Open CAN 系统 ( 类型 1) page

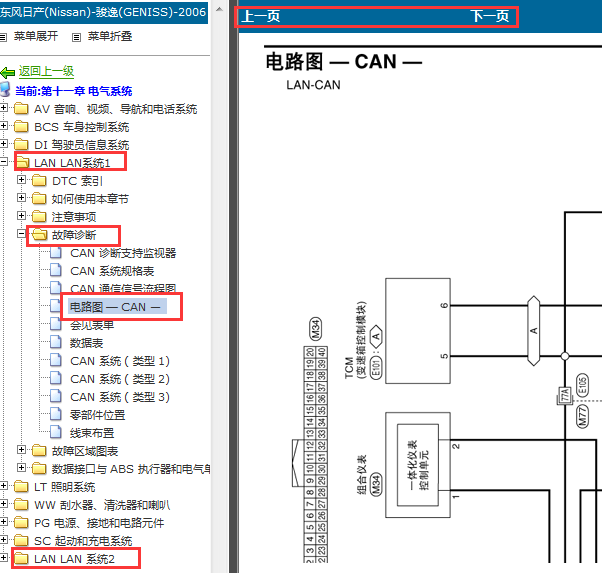pos(120,361)
